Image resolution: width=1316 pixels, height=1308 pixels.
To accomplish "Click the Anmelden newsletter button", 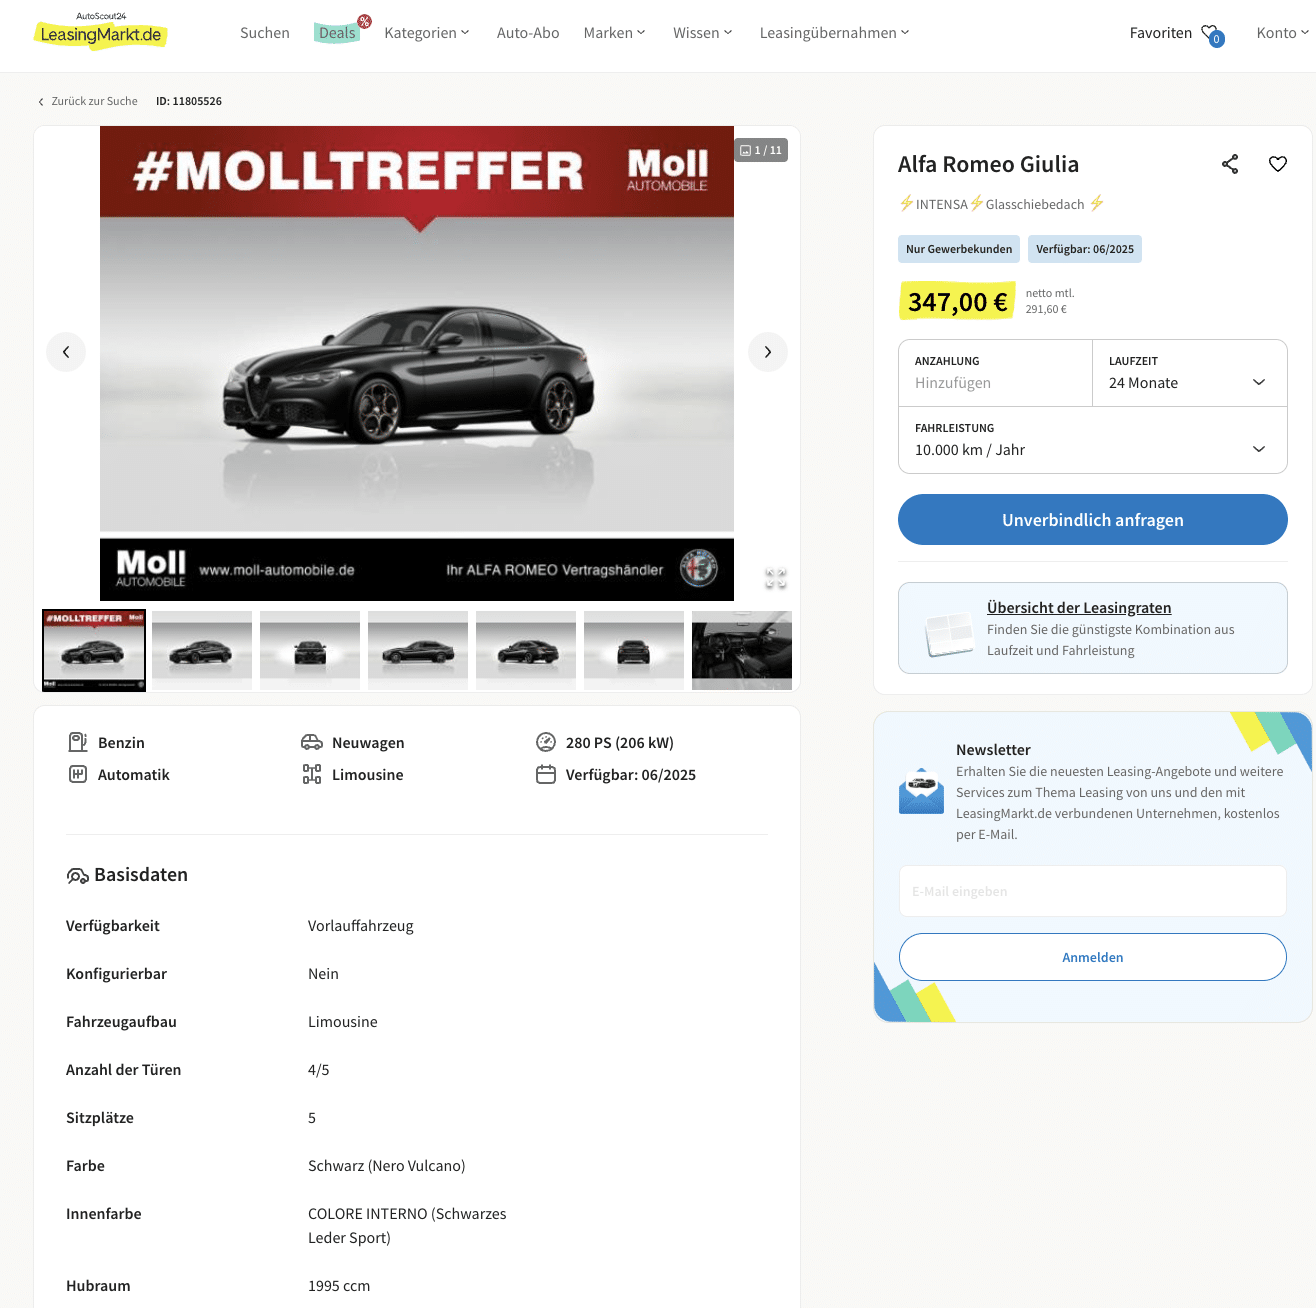I will tap(1093, 957).
